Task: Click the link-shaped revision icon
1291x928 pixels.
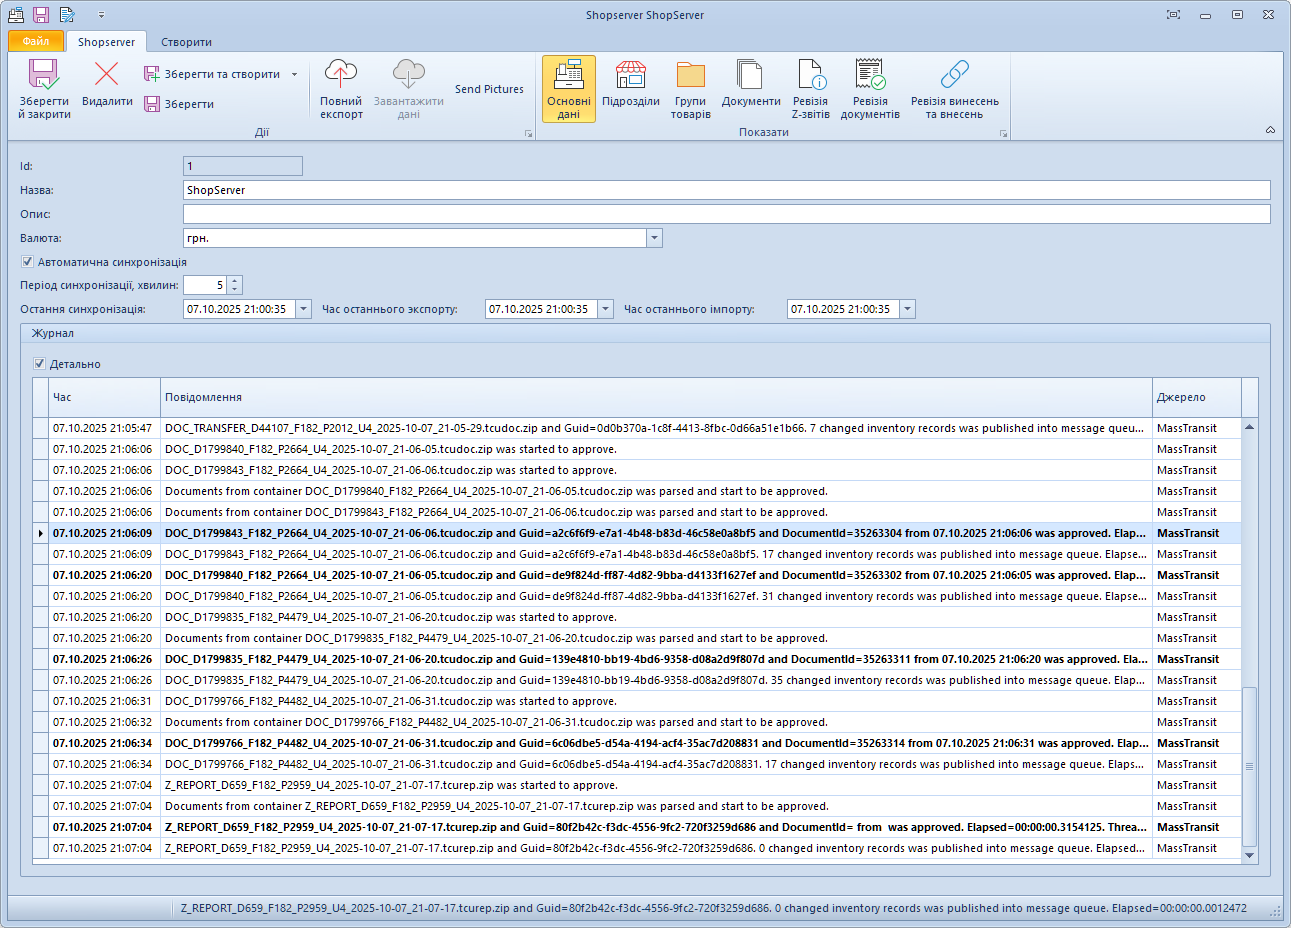Action: (954, 76)
